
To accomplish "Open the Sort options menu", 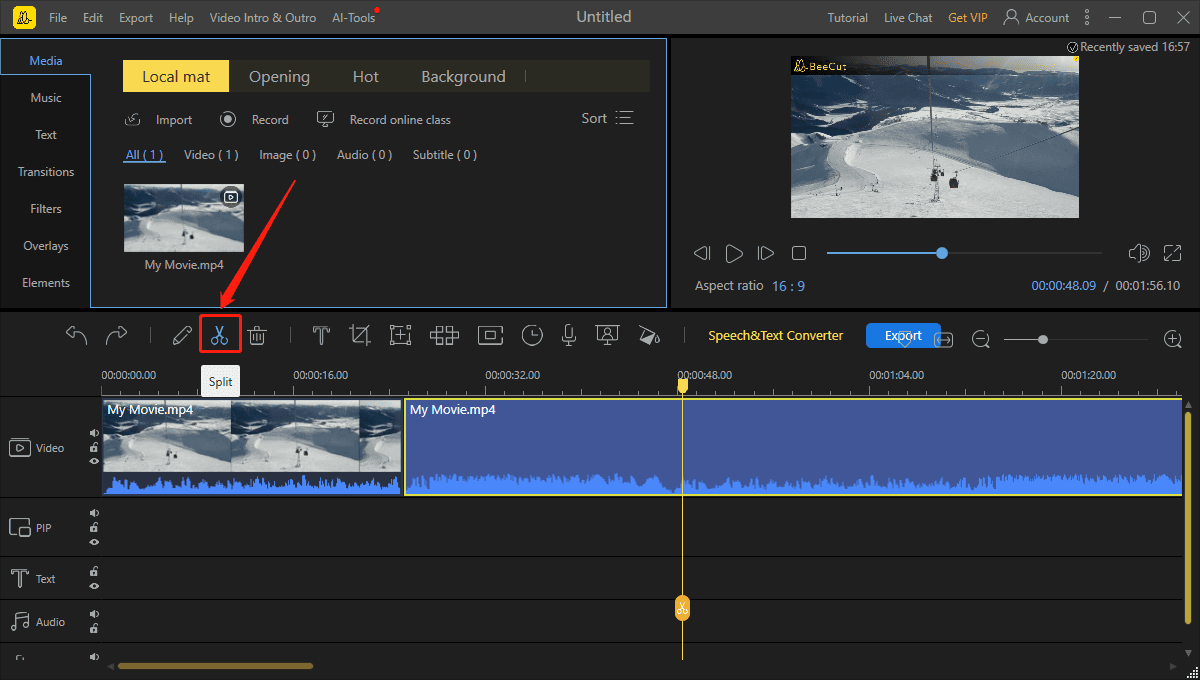I will 608,118.
